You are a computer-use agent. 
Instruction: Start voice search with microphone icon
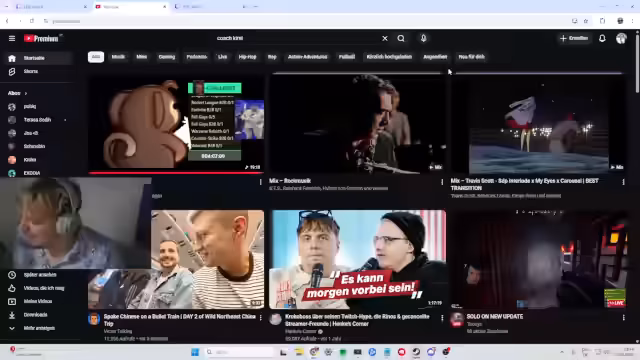[x=423, y=38]
